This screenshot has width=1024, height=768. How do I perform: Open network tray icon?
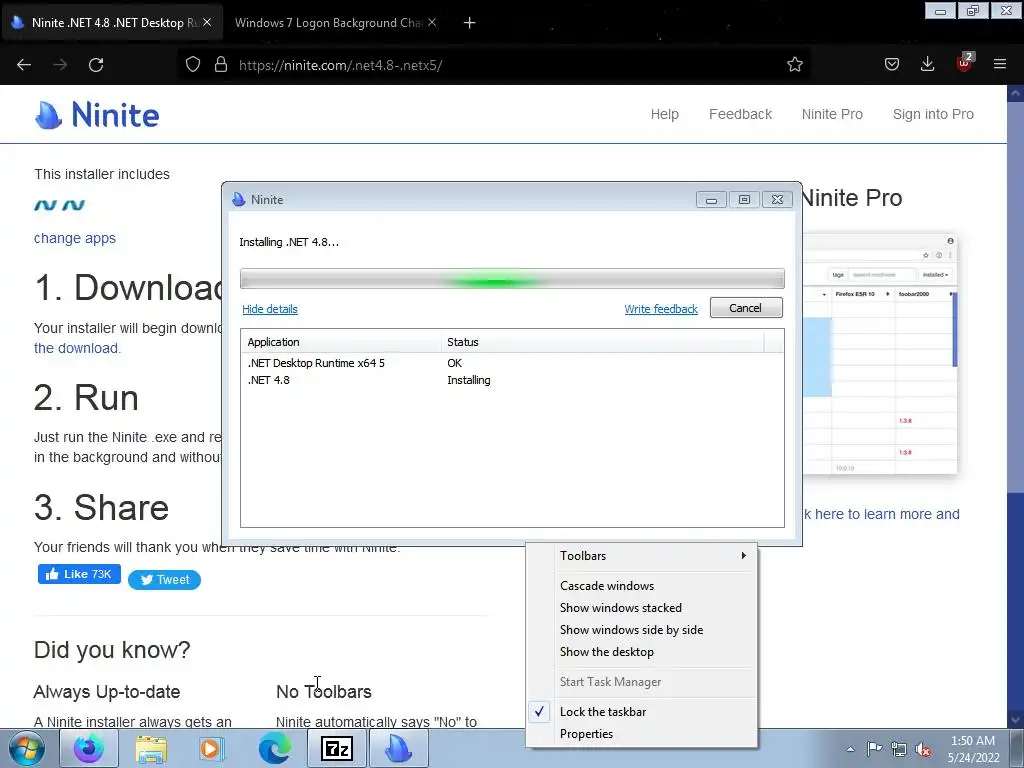tap(899, 749)
